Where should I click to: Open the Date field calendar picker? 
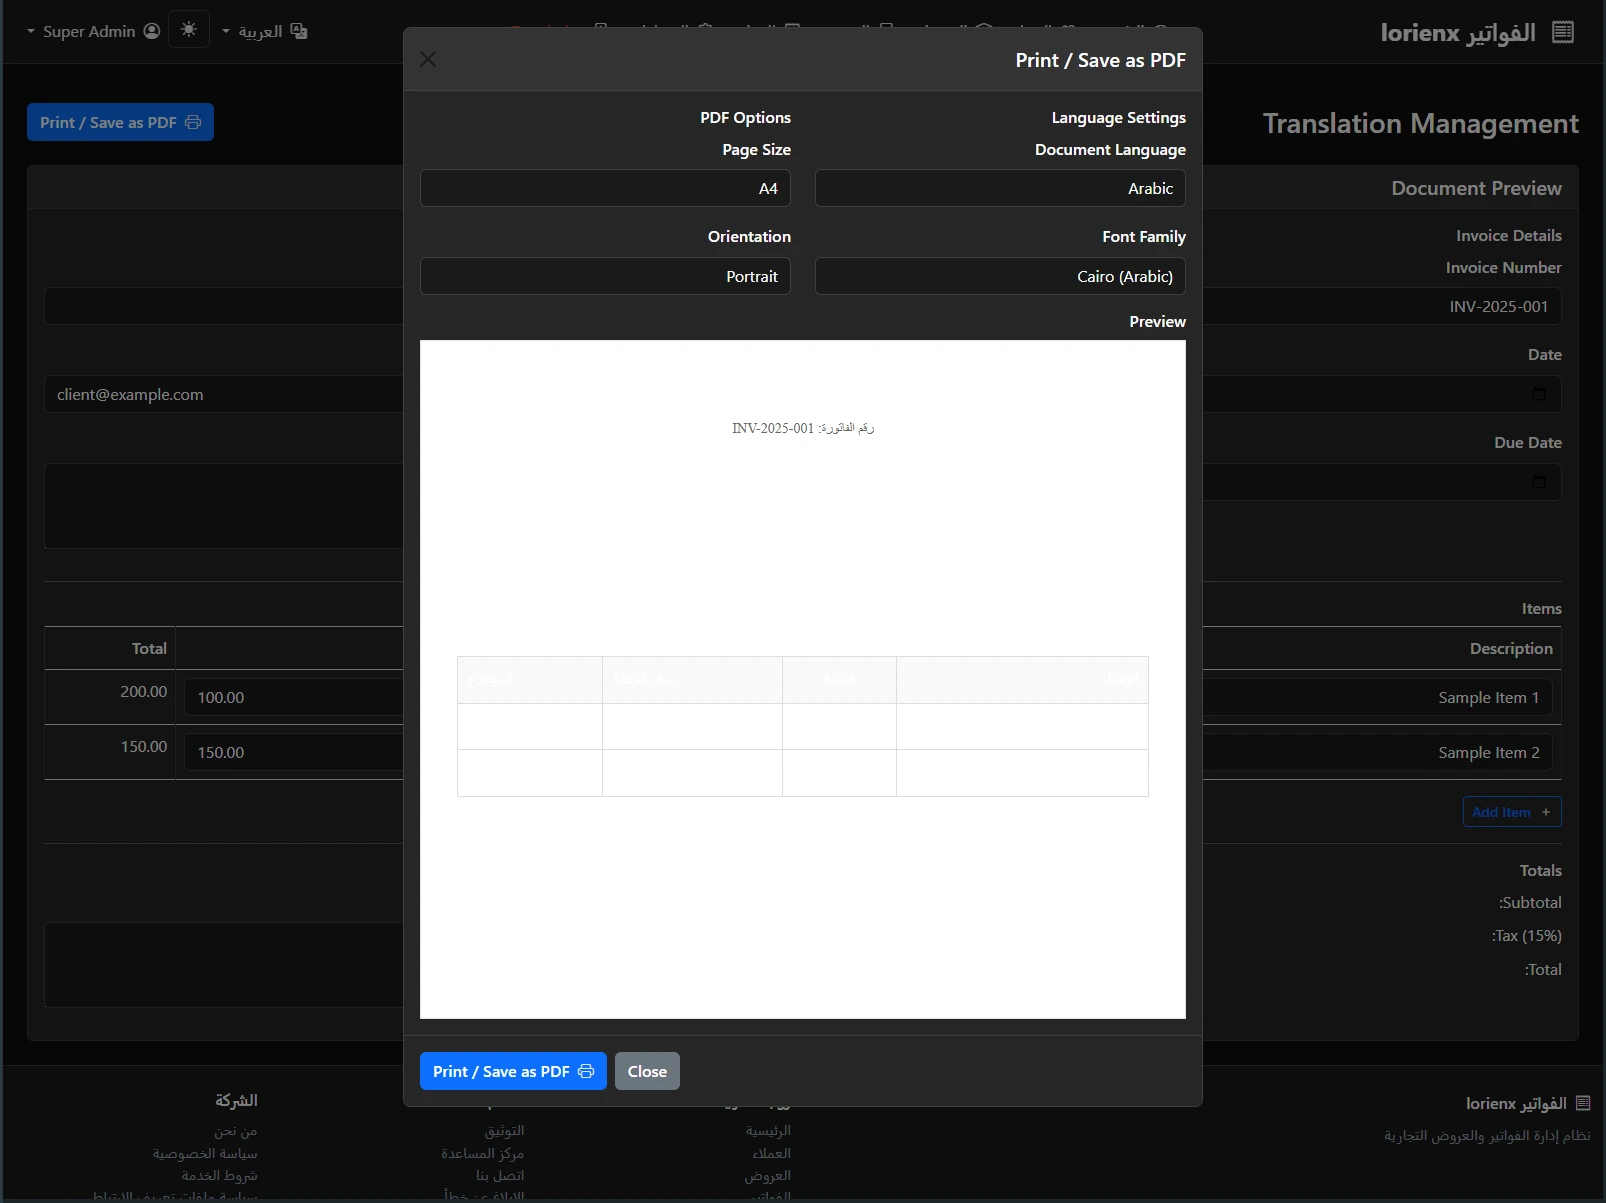[1539, 394]
